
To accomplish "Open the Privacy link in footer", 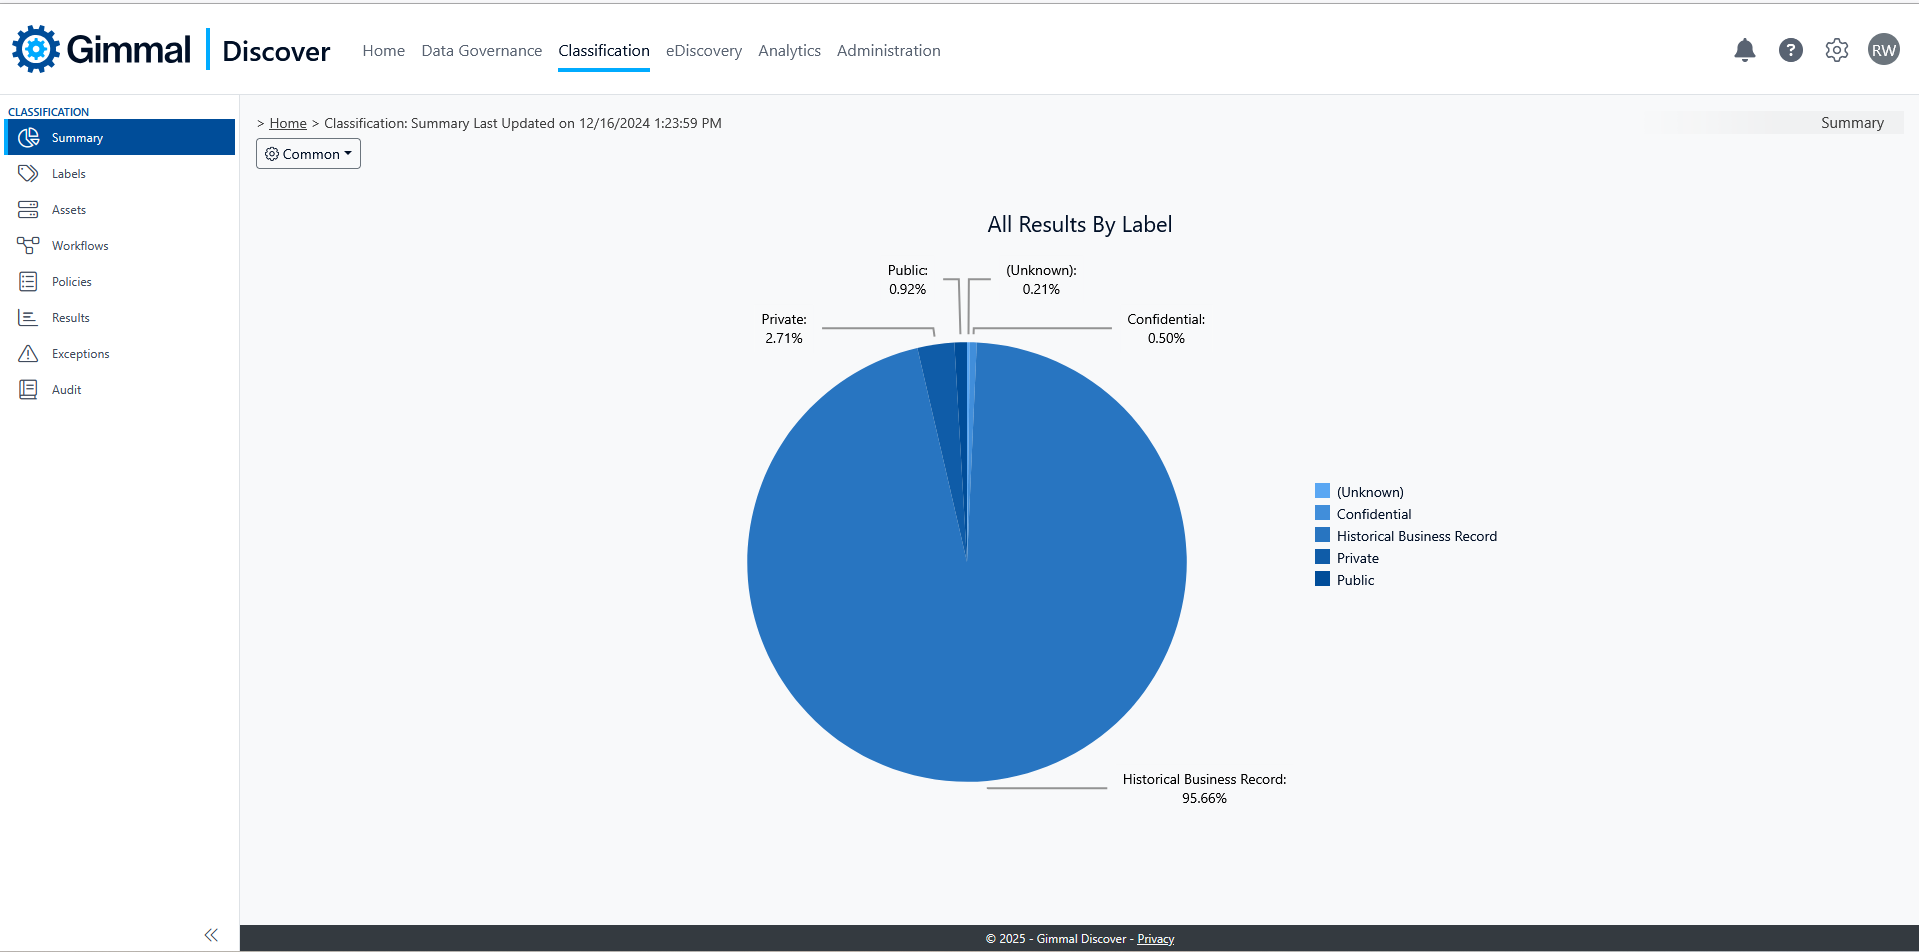I will click(x=1155, y=939).
